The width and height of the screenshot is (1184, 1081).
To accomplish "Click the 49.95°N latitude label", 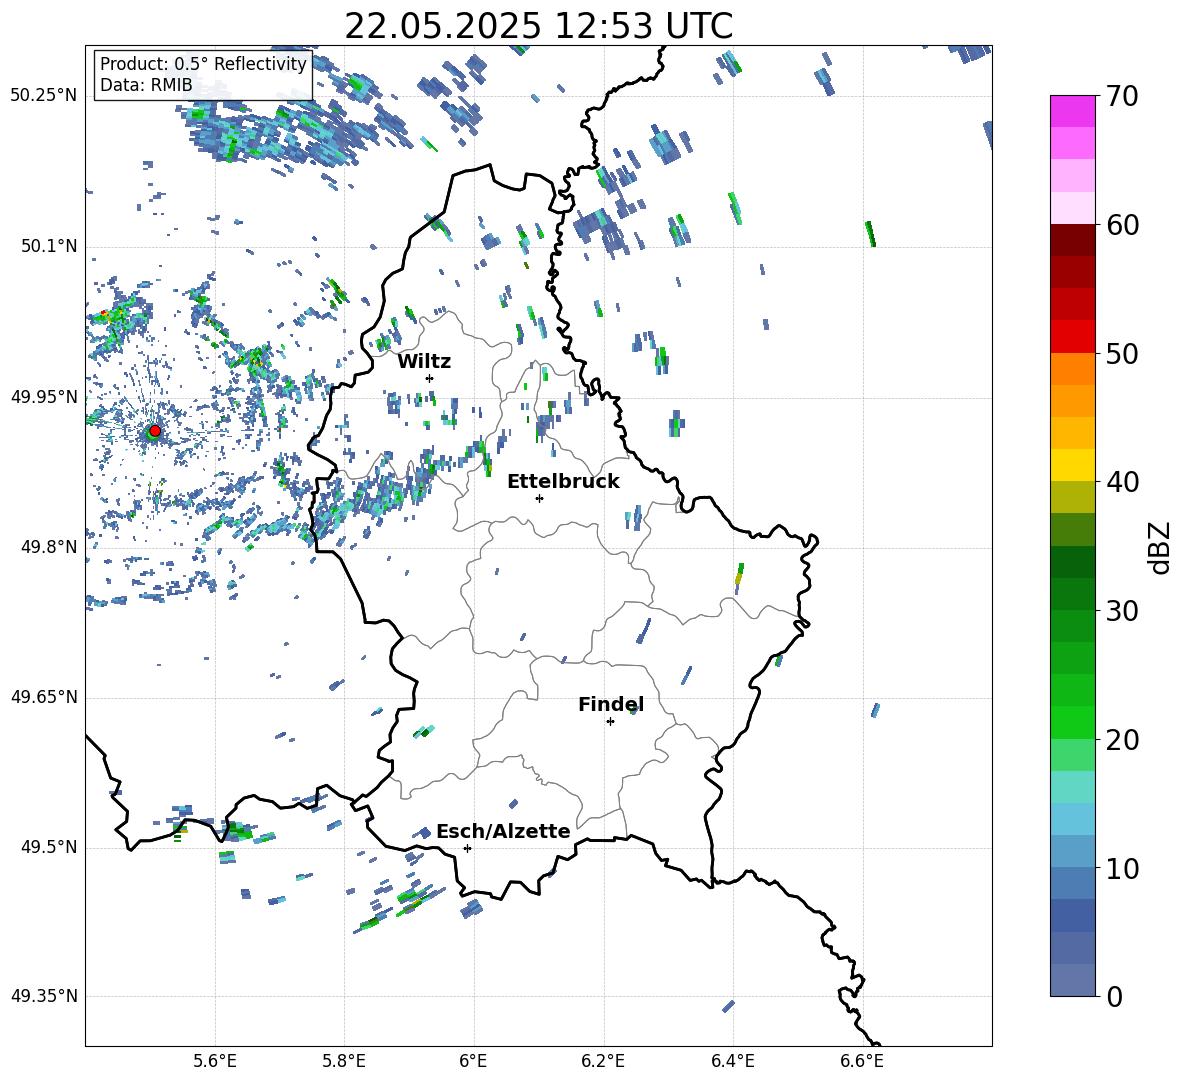I will click(44, 396).
